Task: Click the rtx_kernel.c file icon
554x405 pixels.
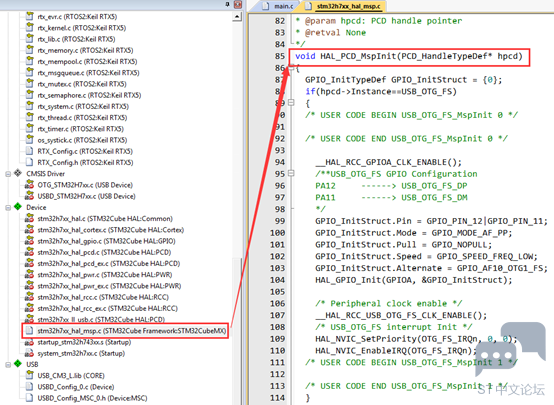Action: point(30,28)
